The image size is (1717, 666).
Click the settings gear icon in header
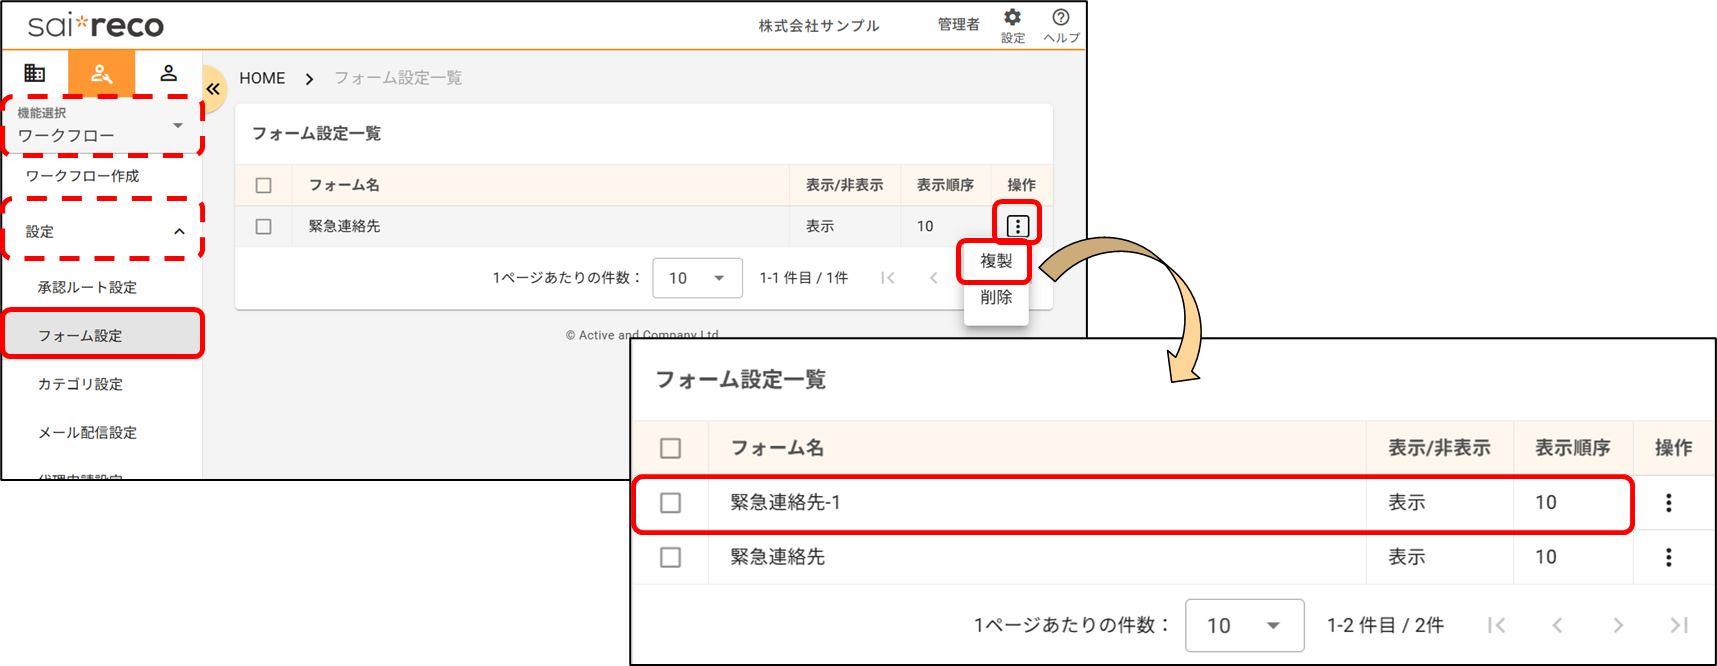tap(1012, 18)
